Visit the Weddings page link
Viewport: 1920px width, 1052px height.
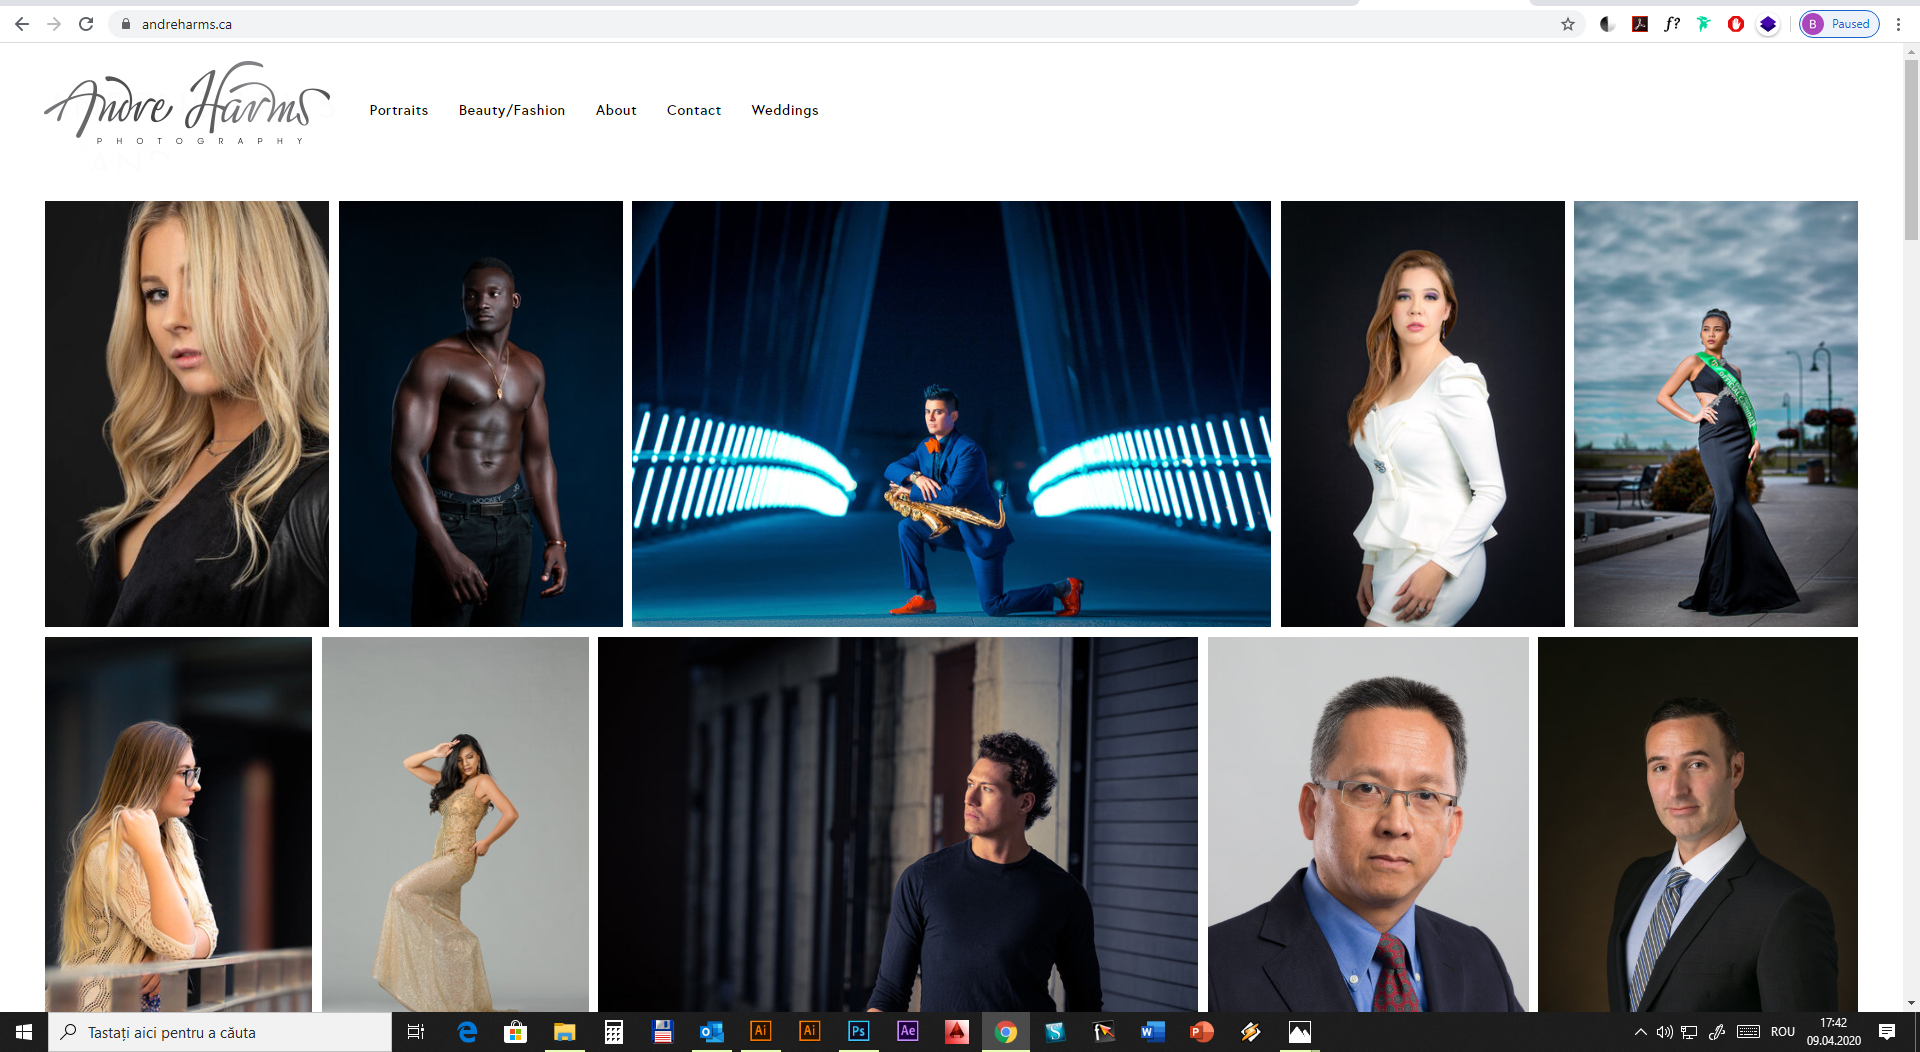(x=784, y=110)
